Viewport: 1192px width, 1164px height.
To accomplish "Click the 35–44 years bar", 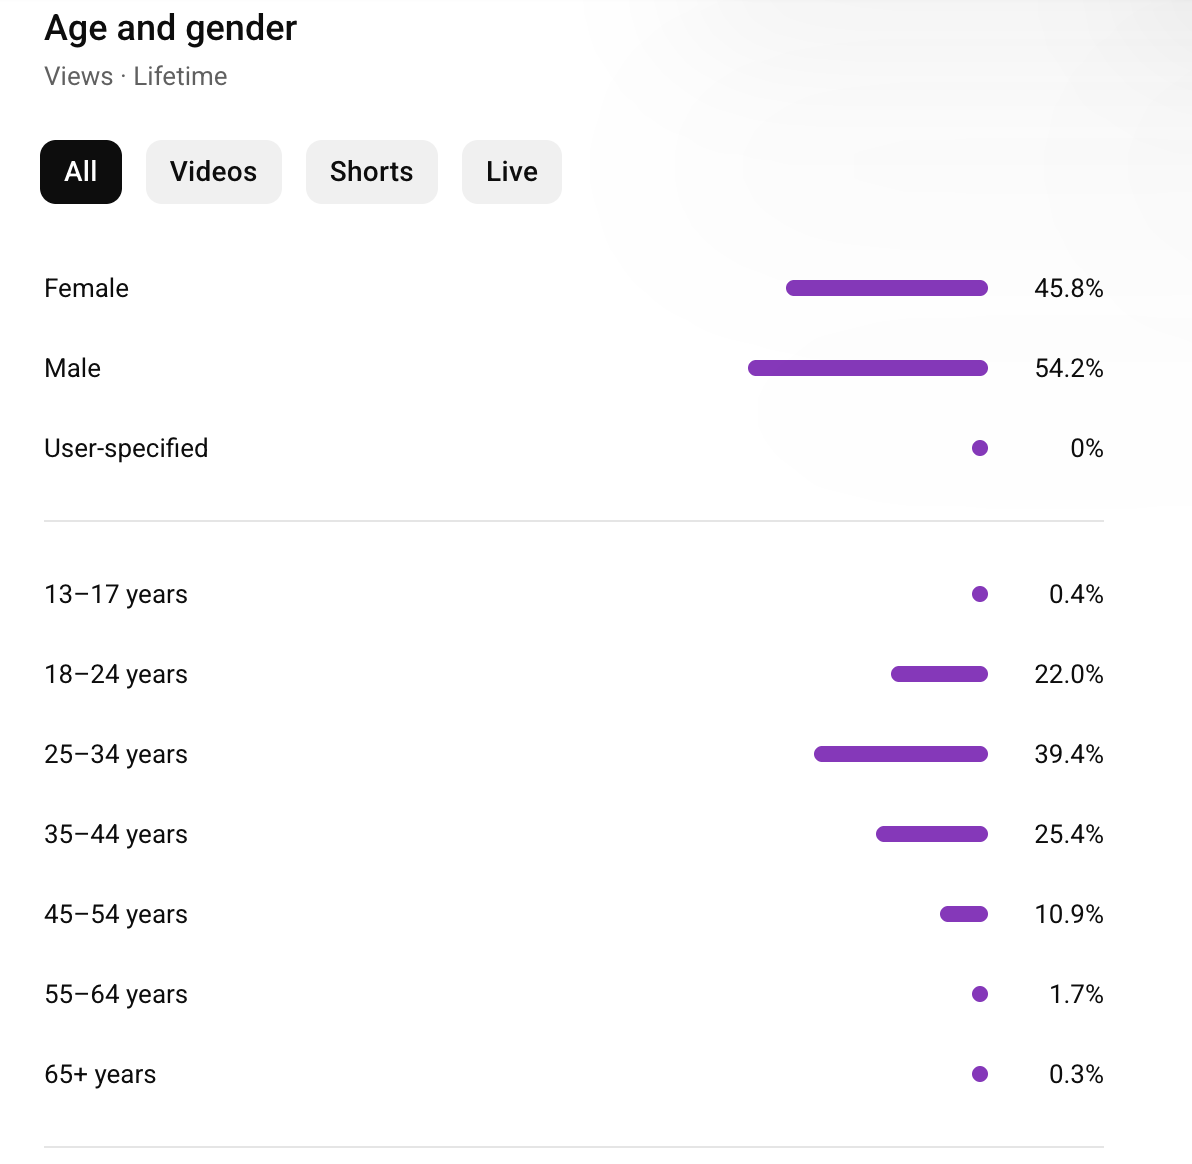I will [931, 834].
